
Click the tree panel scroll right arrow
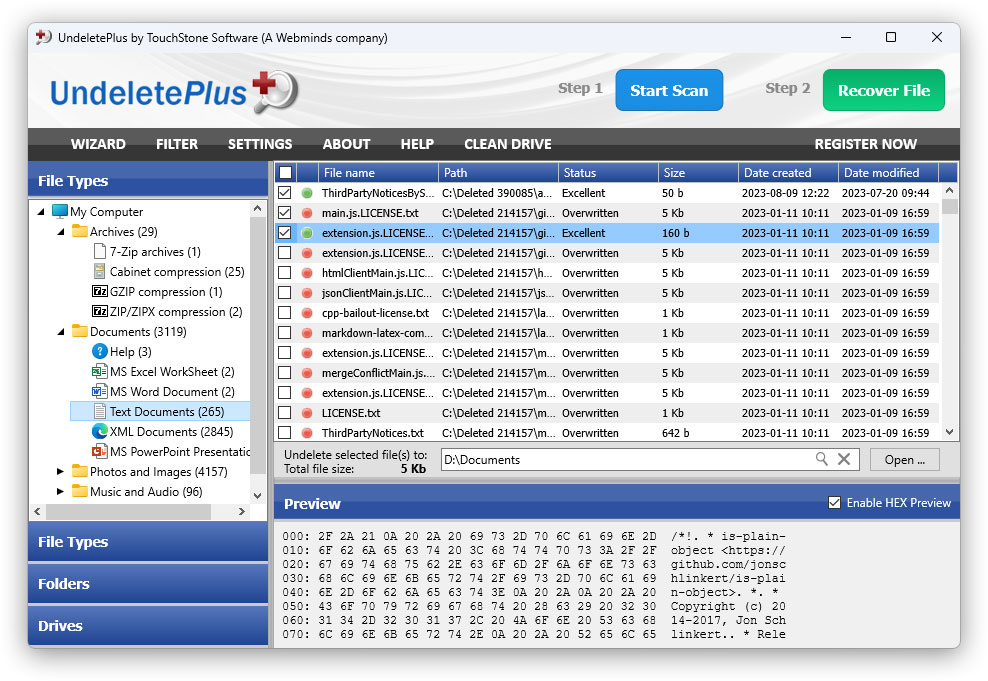click(241, 512)
